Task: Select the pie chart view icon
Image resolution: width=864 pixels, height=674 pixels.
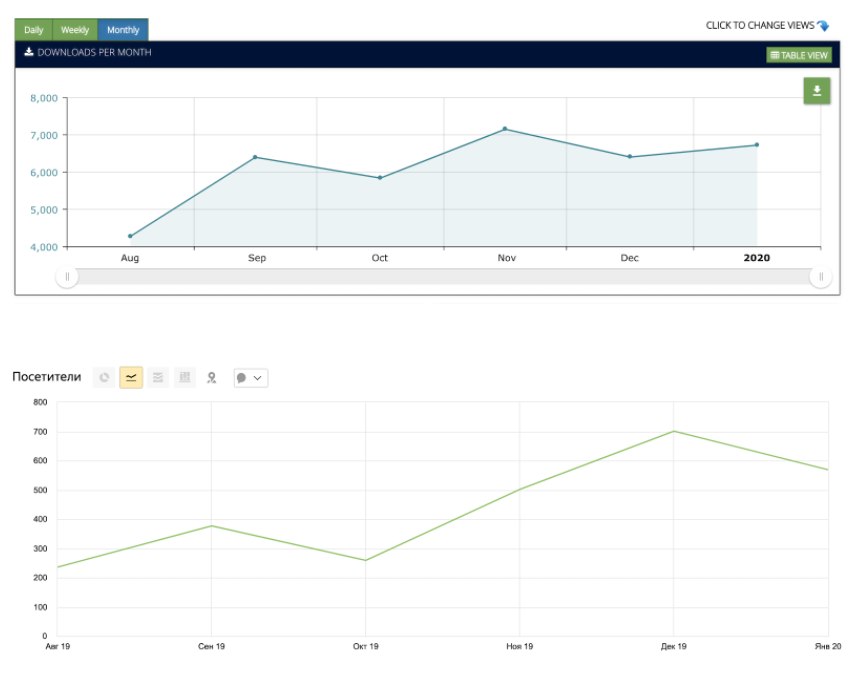Action: (x=104, y=377)
